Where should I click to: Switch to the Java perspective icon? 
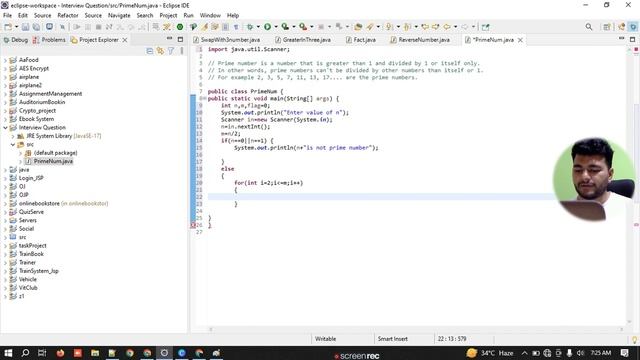pos(622,27)
